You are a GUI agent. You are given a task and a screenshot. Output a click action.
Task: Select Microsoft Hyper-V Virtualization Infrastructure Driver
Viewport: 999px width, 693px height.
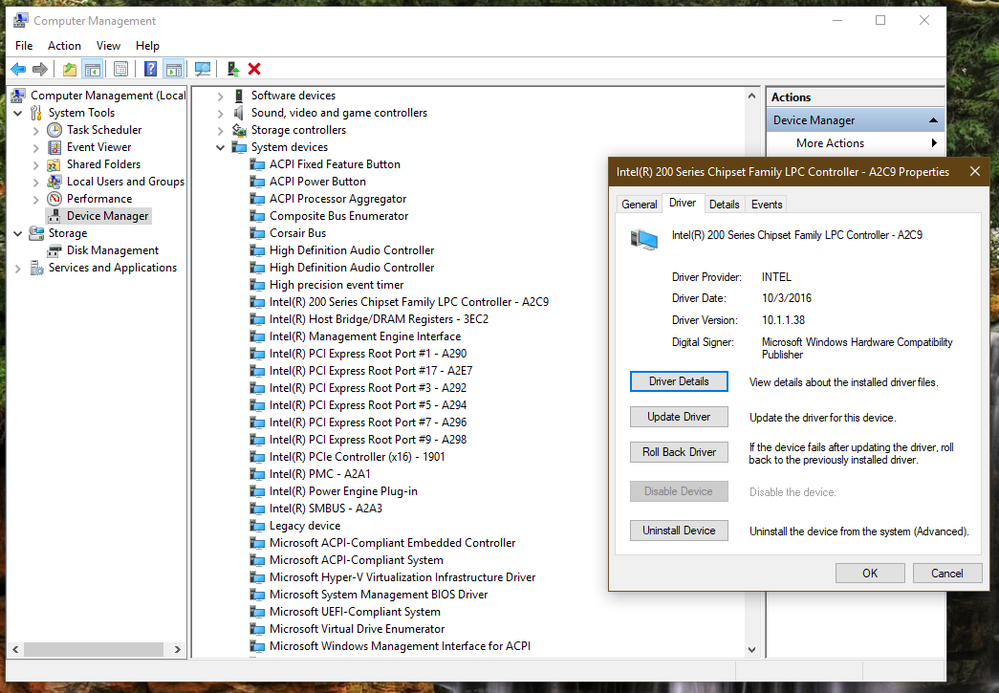tap(403, 577)
